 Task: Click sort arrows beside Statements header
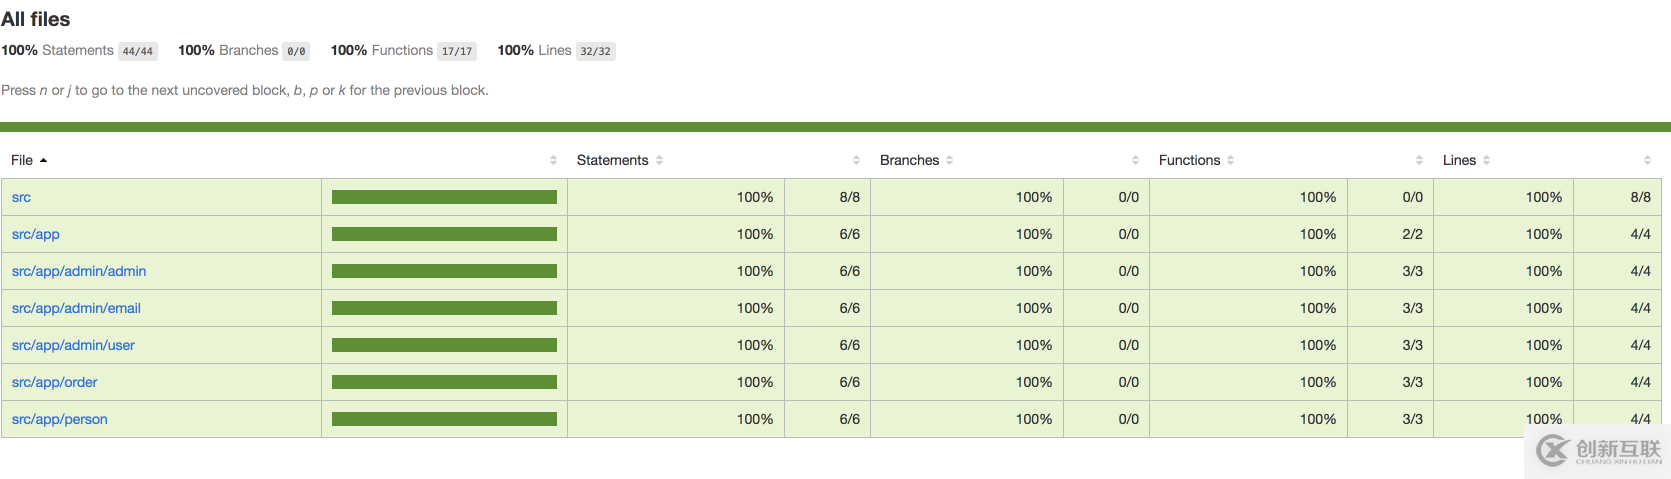point(660,160)
